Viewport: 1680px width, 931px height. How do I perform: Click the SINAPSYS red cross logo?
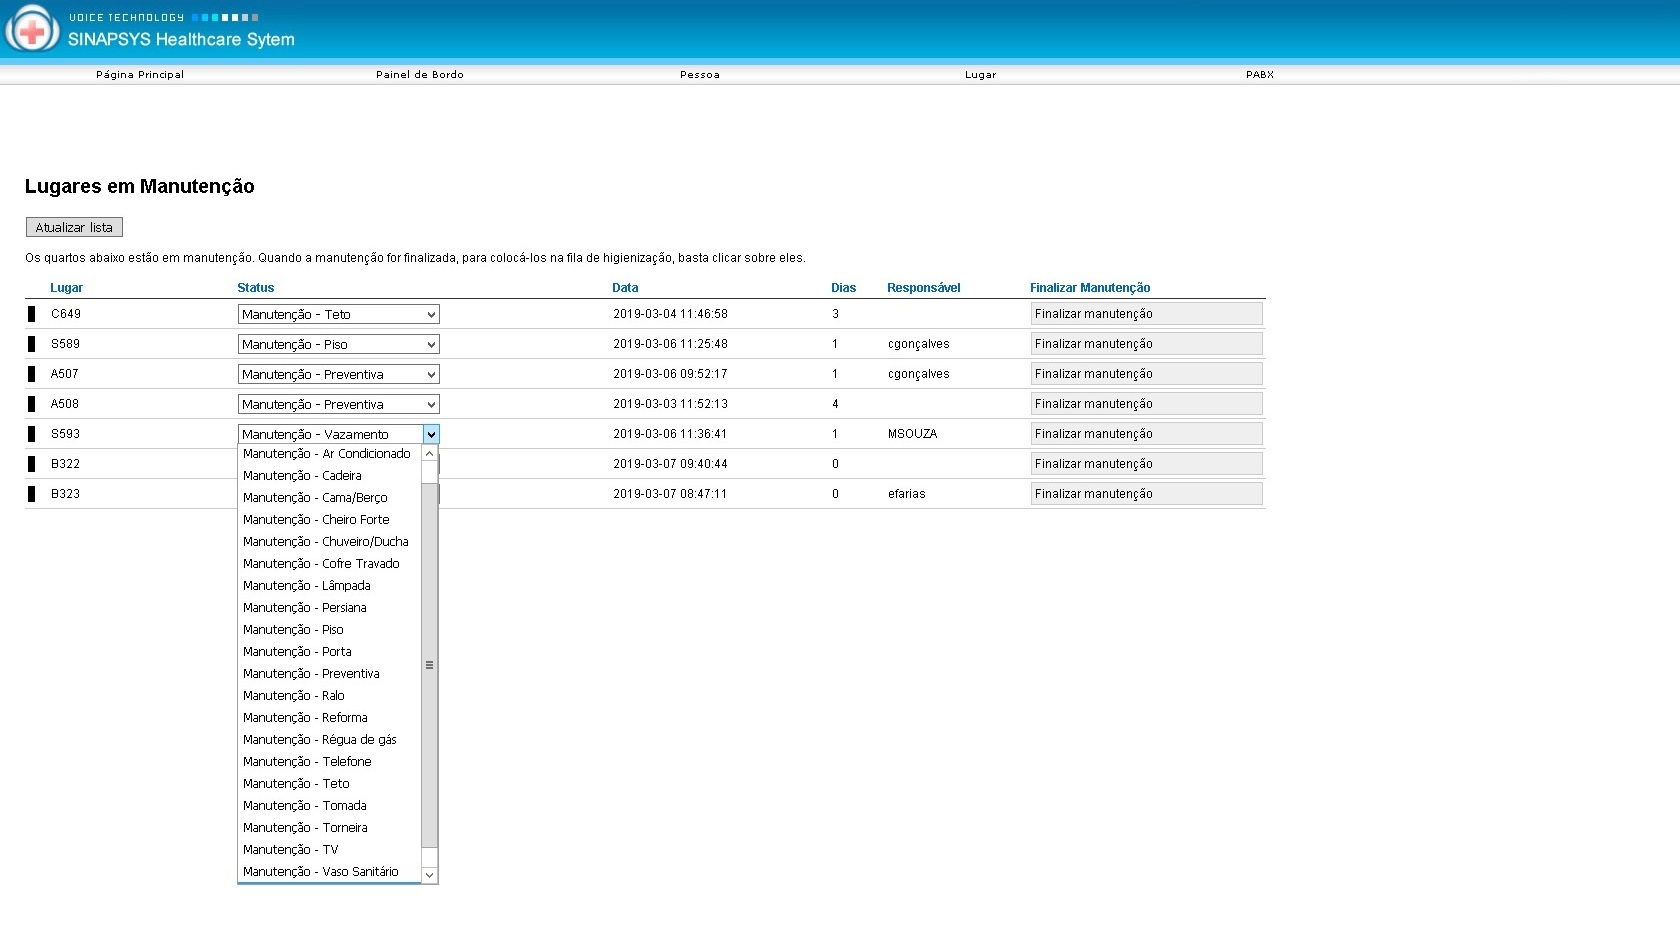tap(32, 29)
